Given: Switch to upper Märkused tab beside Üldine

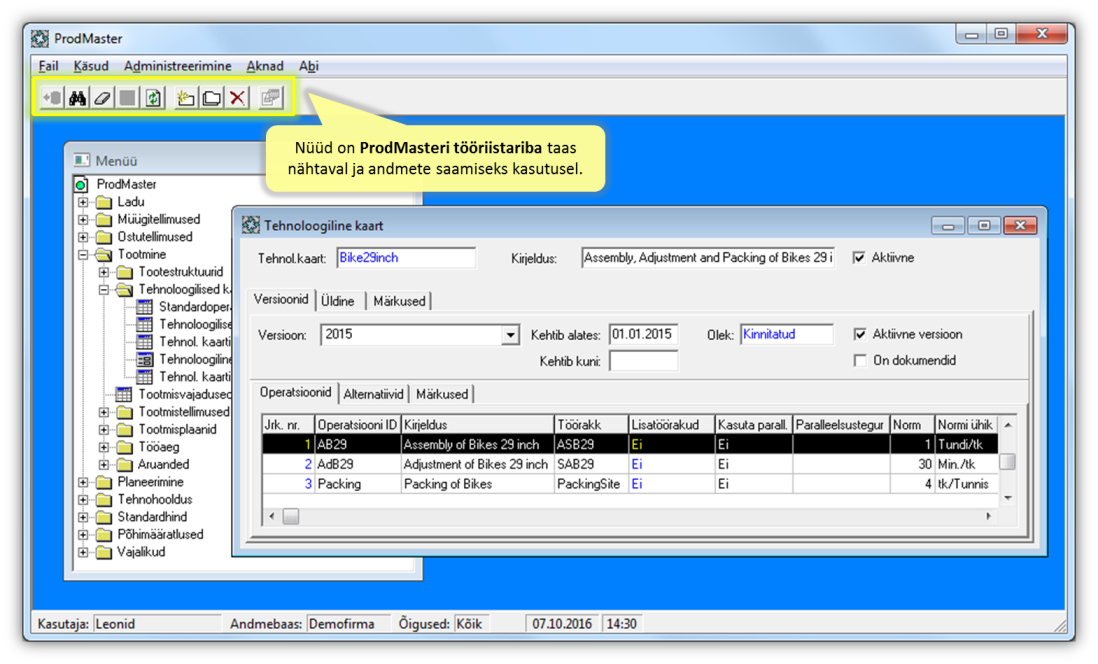Looking at the screenshot, I should tap(399, 301).
